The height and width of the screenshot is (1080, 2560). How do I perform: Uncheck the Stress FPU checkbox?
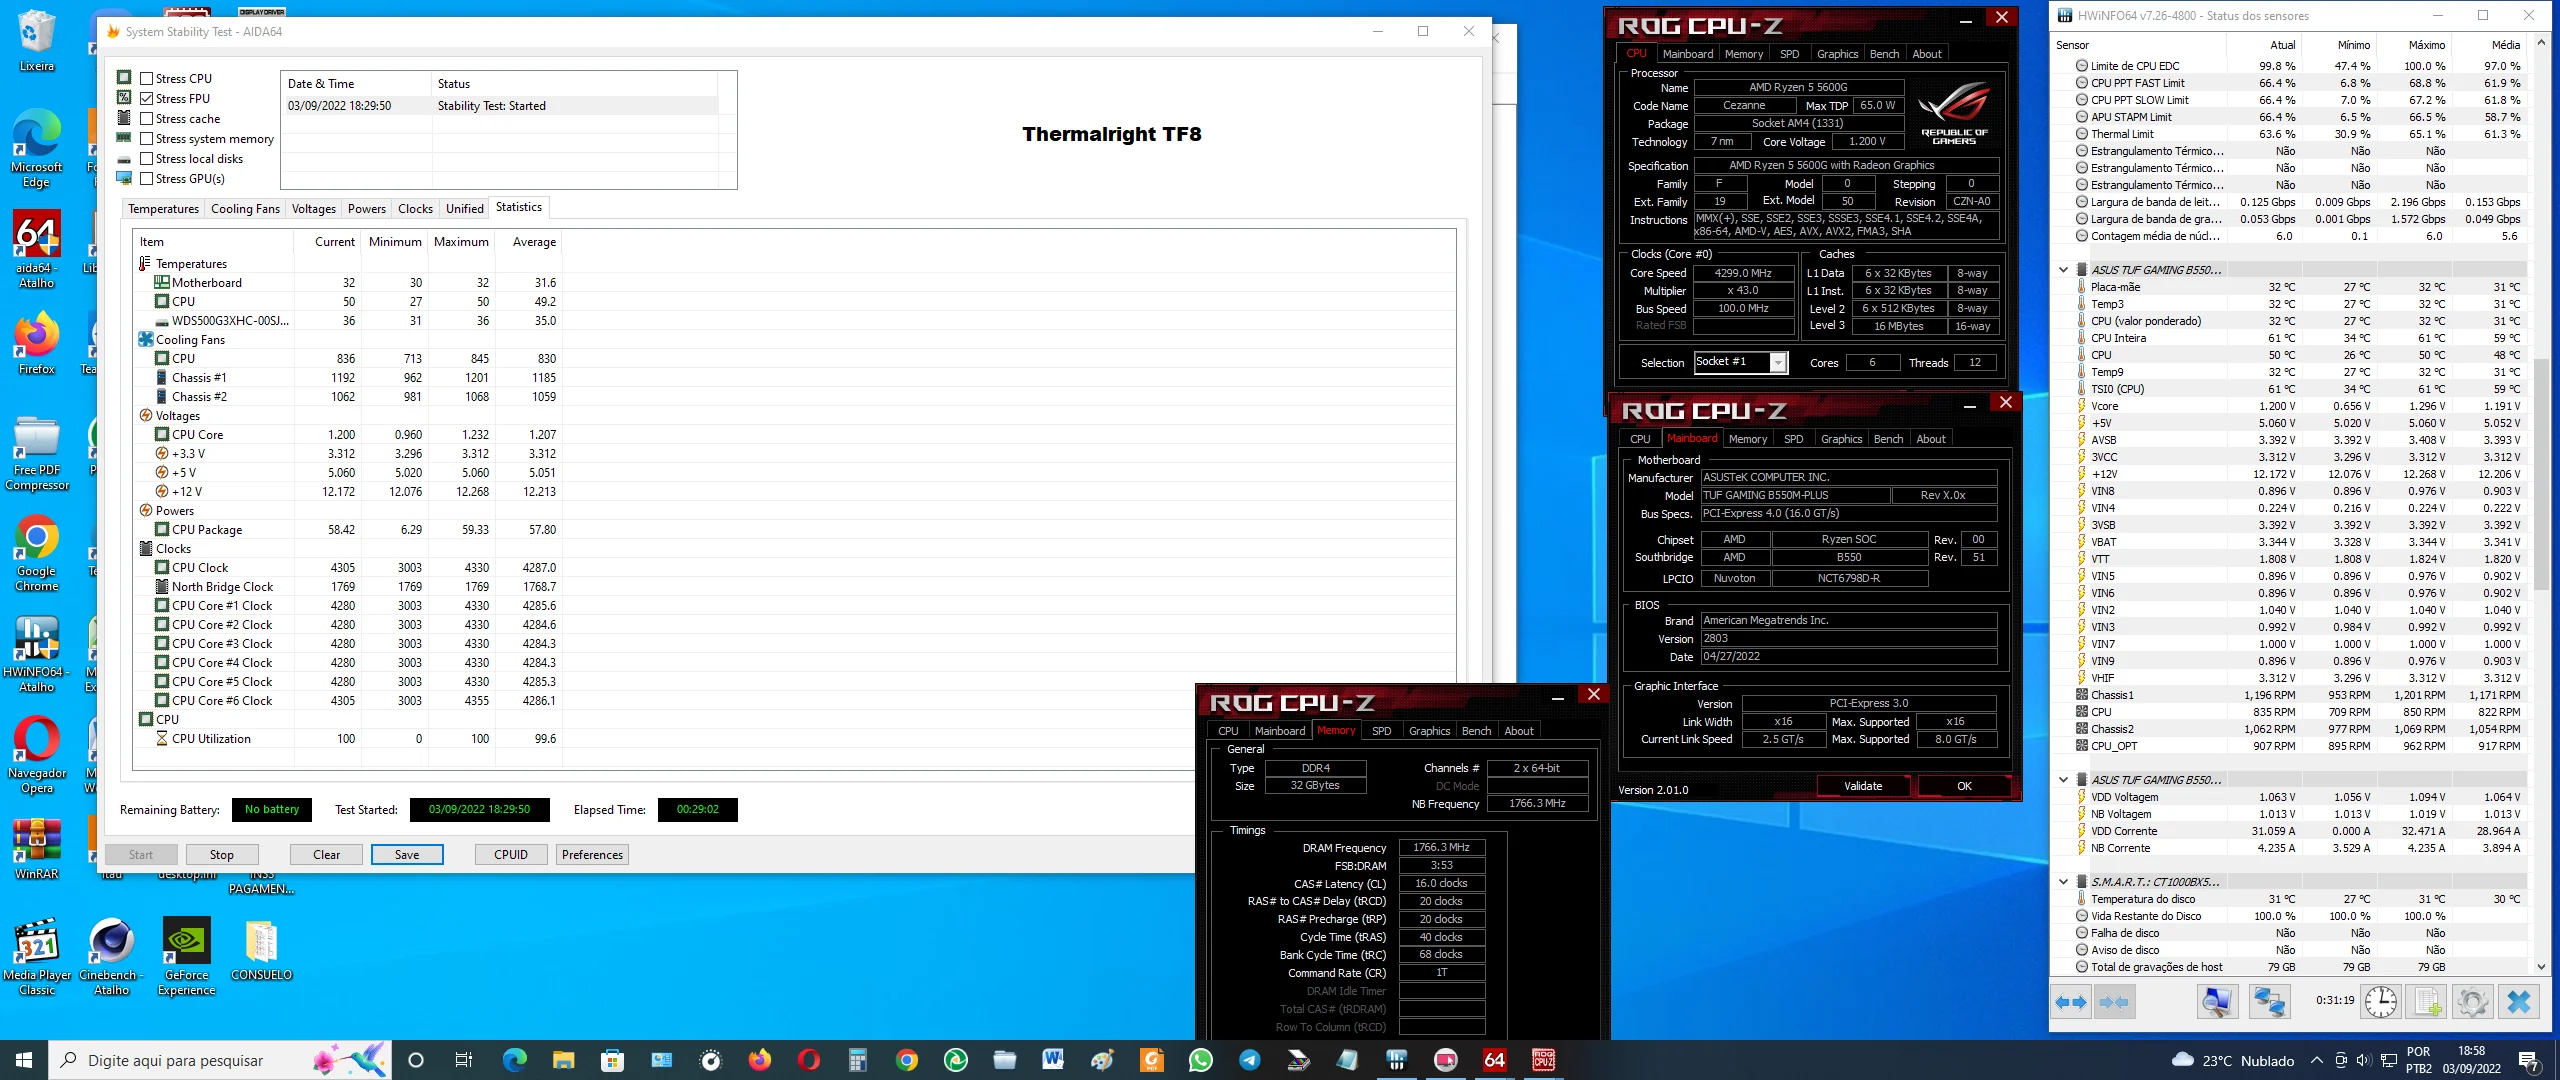coord(147,98)
